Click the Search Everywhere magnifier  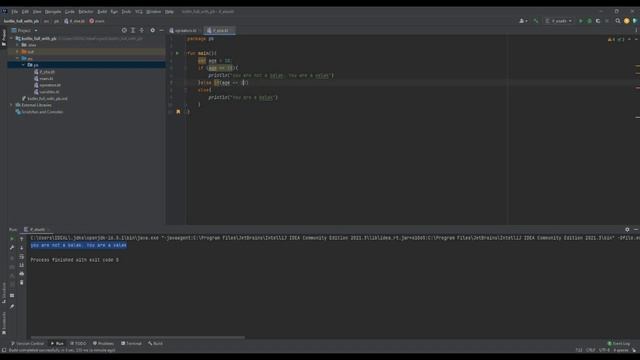click(x=618, y=21)
